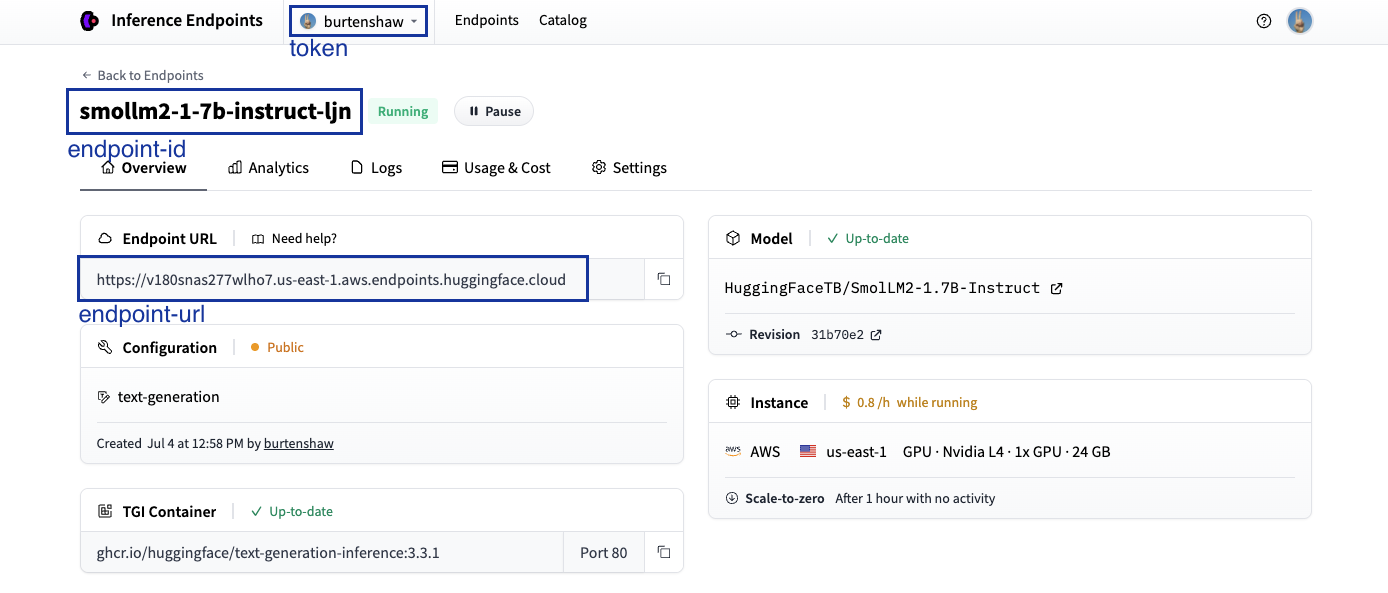Click the Instance chip icon
The height and width of the screenshot is (593, 1388).
[x=733, y=402]
